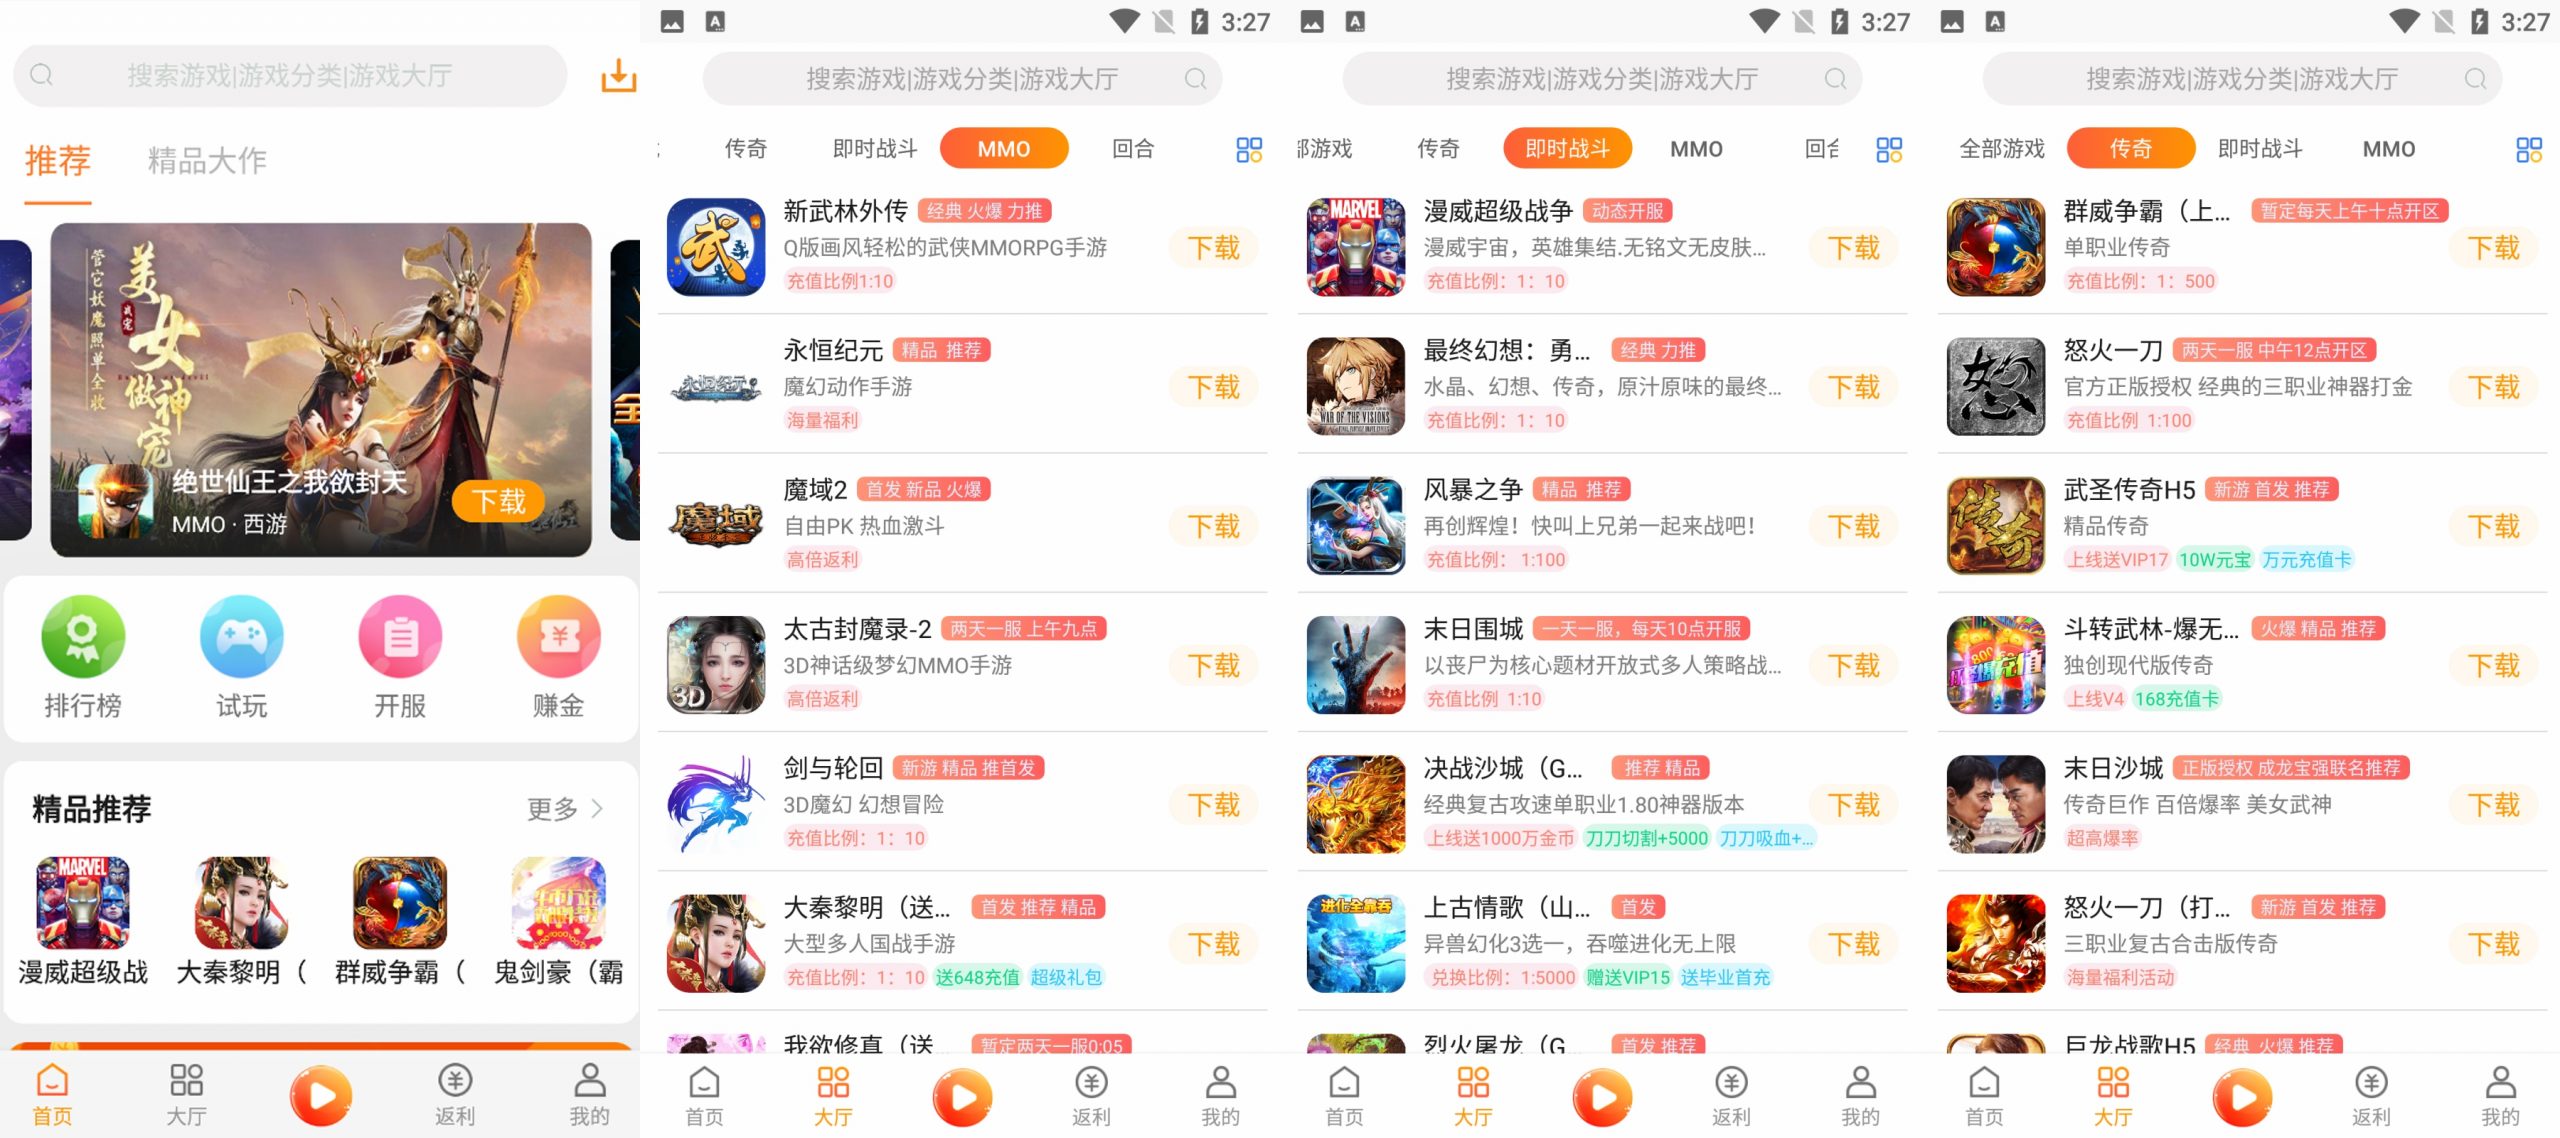The width and height of the screenshot is (2560, 1138).
Task: Download 漫威超级战争 via its 下载 button
Action: pyautogui.click(x=1853, y=247)
